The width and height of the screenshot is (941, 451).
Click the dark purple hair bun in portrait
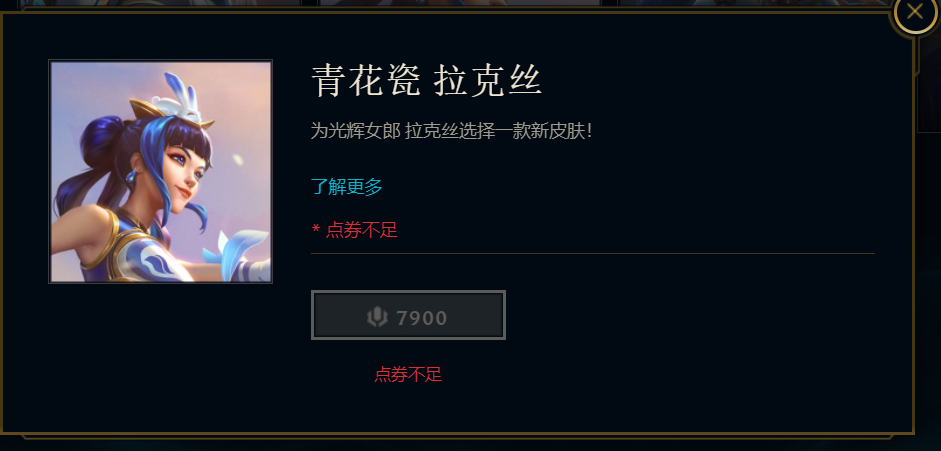pyautogui.click(x=104, y=143)
